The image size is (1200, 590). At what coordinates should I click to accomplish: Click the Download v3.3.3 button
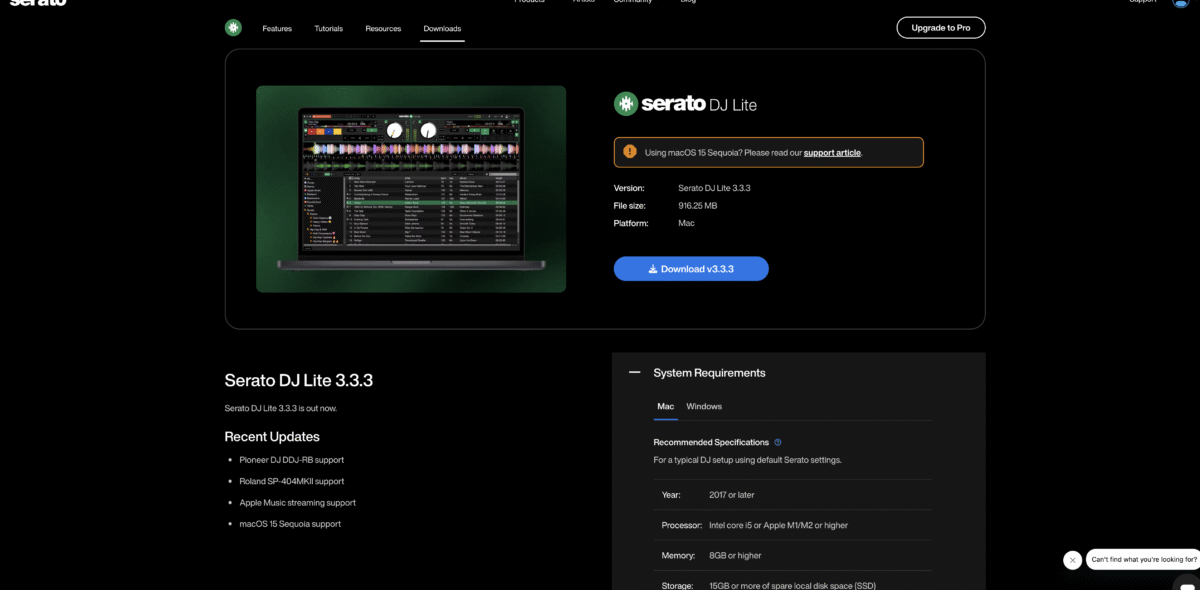click(691, 269)
